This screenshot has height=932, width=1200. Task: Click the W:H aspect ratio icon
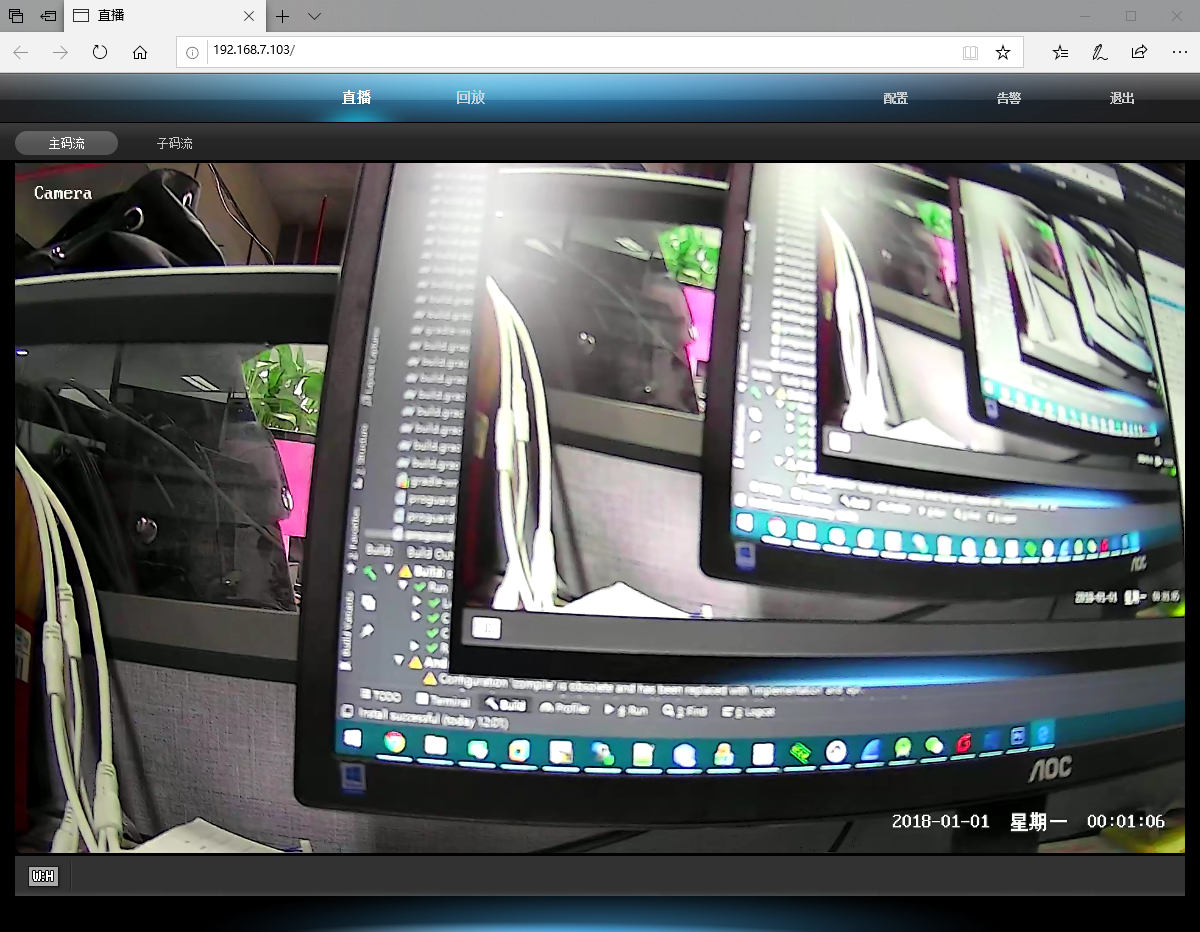(x=43, y=877)
